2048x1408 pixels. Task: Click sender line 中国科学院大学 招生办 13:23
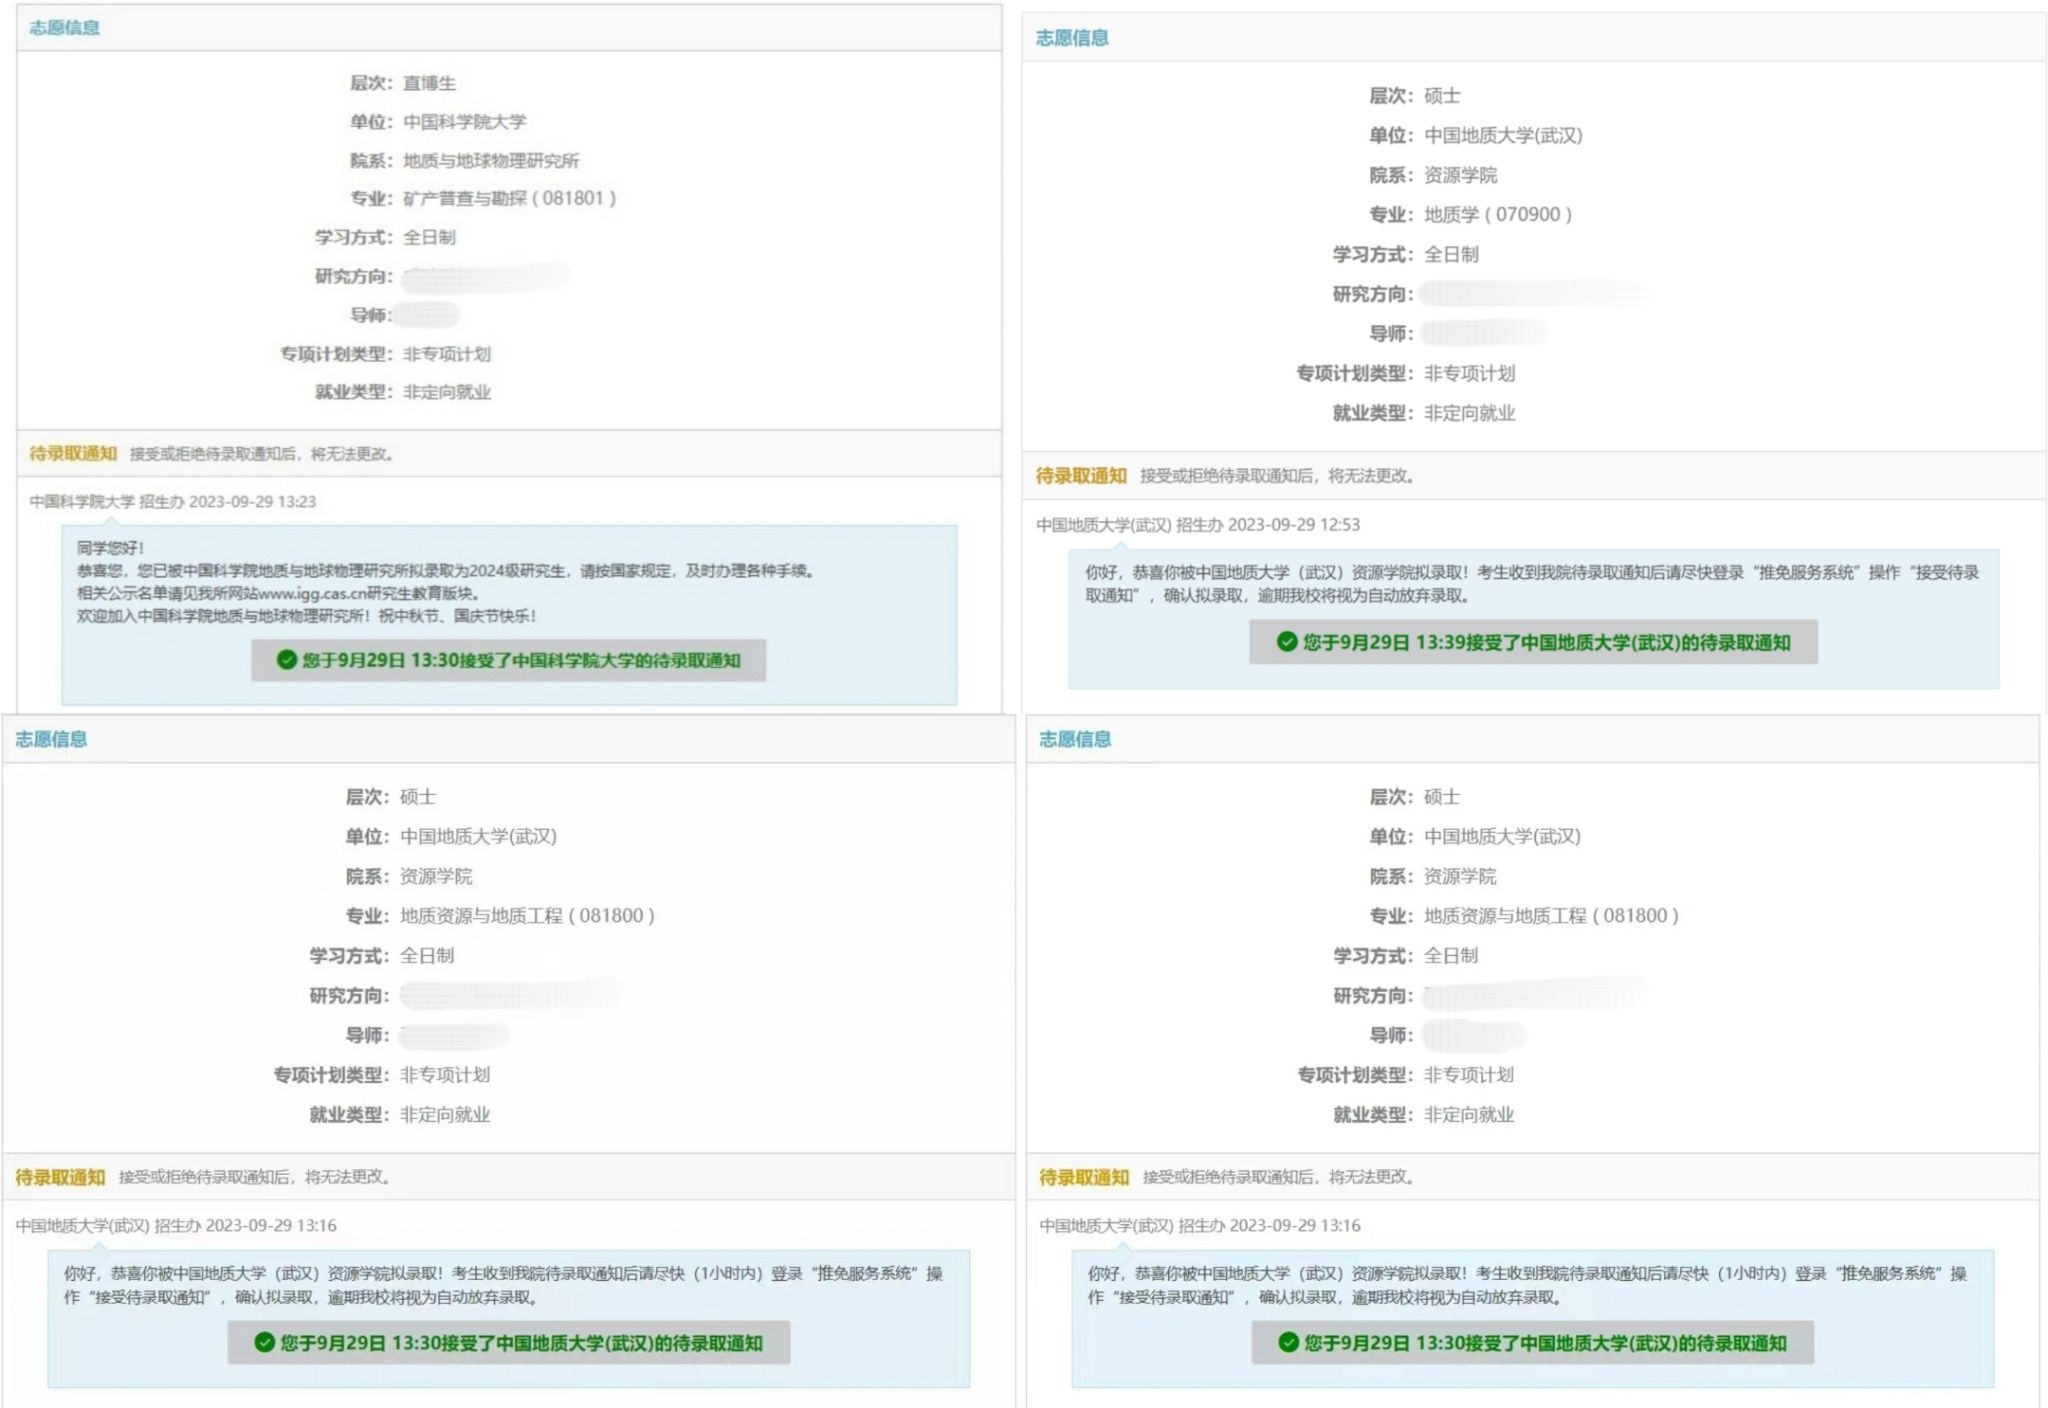tap(173, 502)
